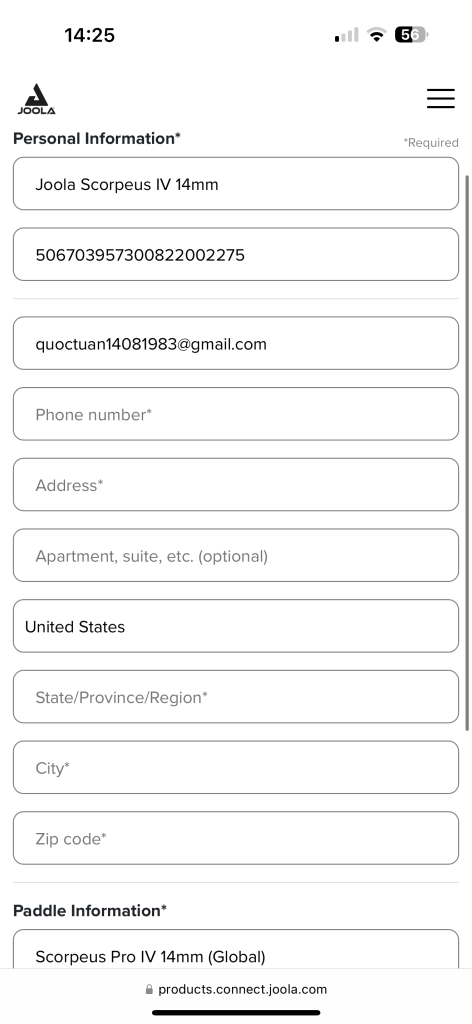Open the hamburger menu
Image resolution: width=472 pixels, height=1024 pixels.
click(441, 99)
